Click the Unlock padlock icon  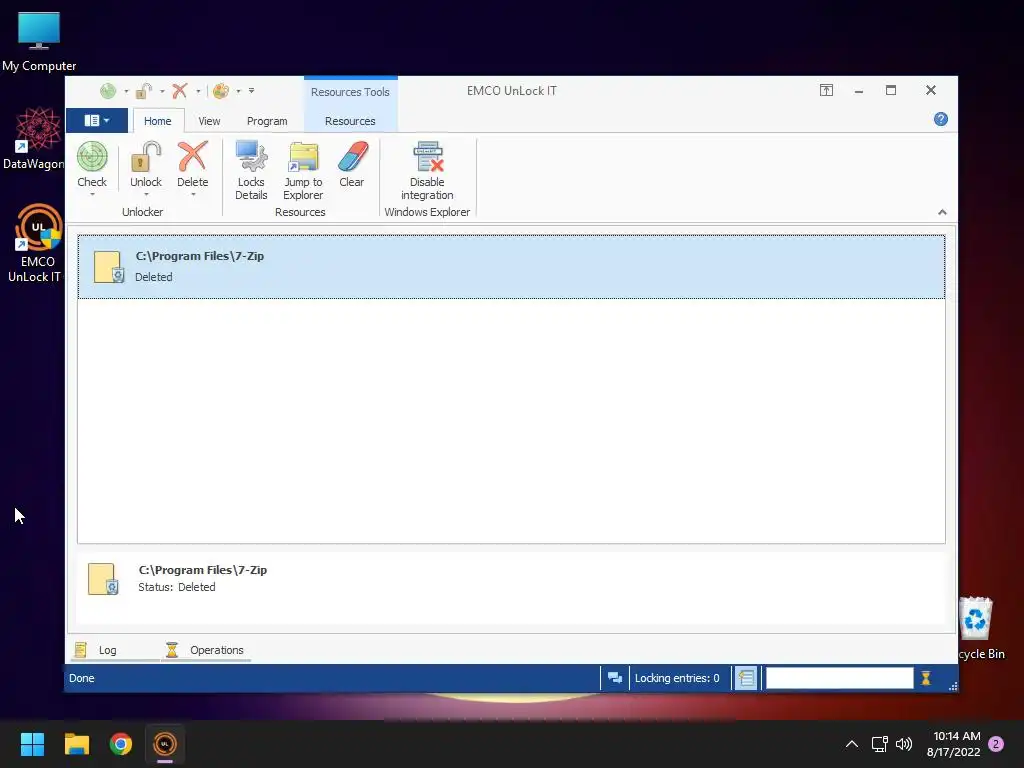(146, 157)
